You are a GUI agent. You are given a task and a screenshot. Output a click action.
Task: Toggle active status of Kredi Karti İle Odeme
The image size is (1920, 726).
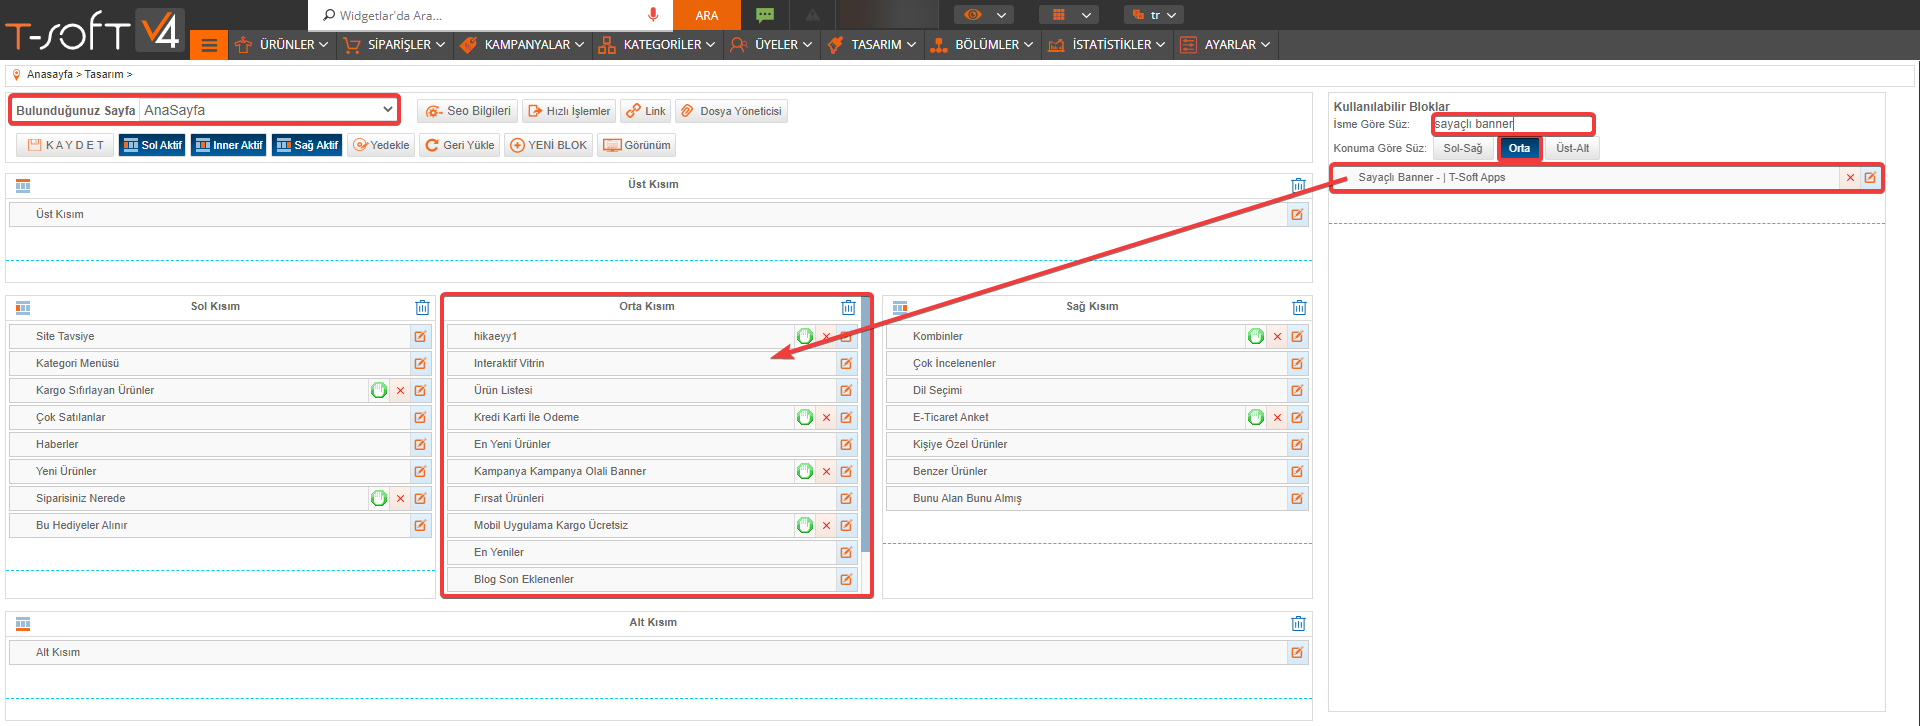(x=805, y=417)
